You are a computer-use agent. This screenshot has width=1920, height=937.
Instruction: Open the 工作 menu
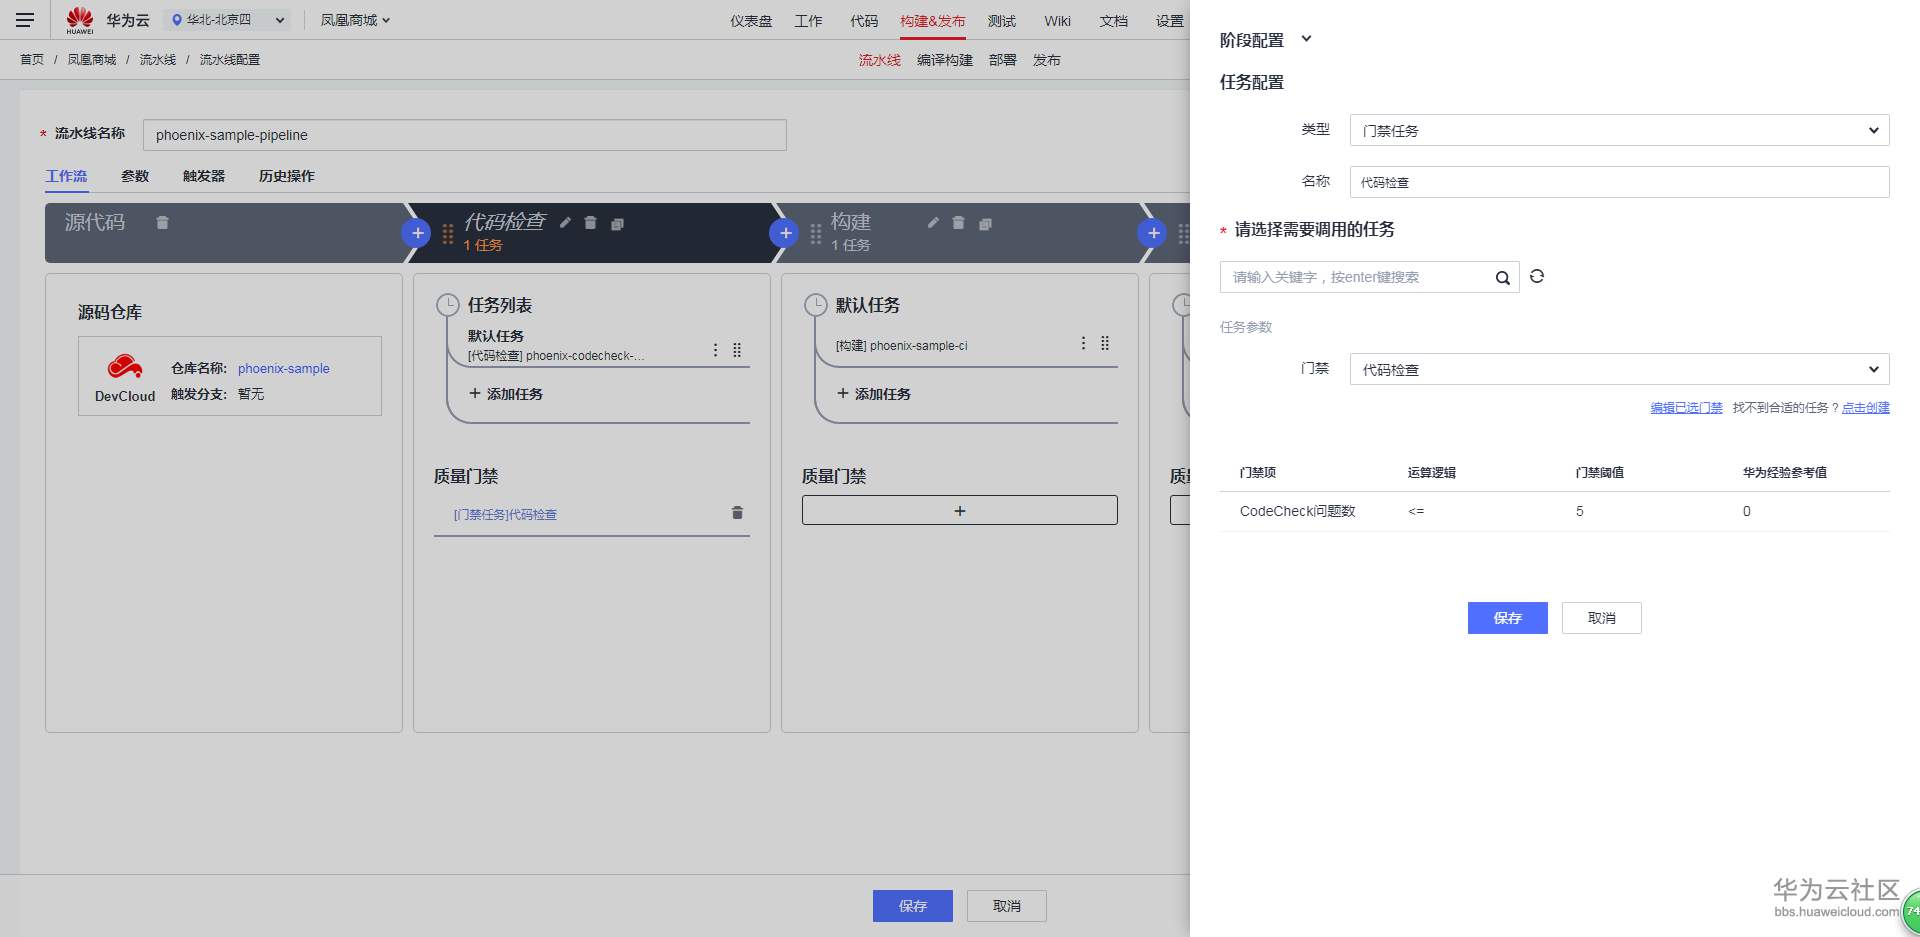pos(808,21)
